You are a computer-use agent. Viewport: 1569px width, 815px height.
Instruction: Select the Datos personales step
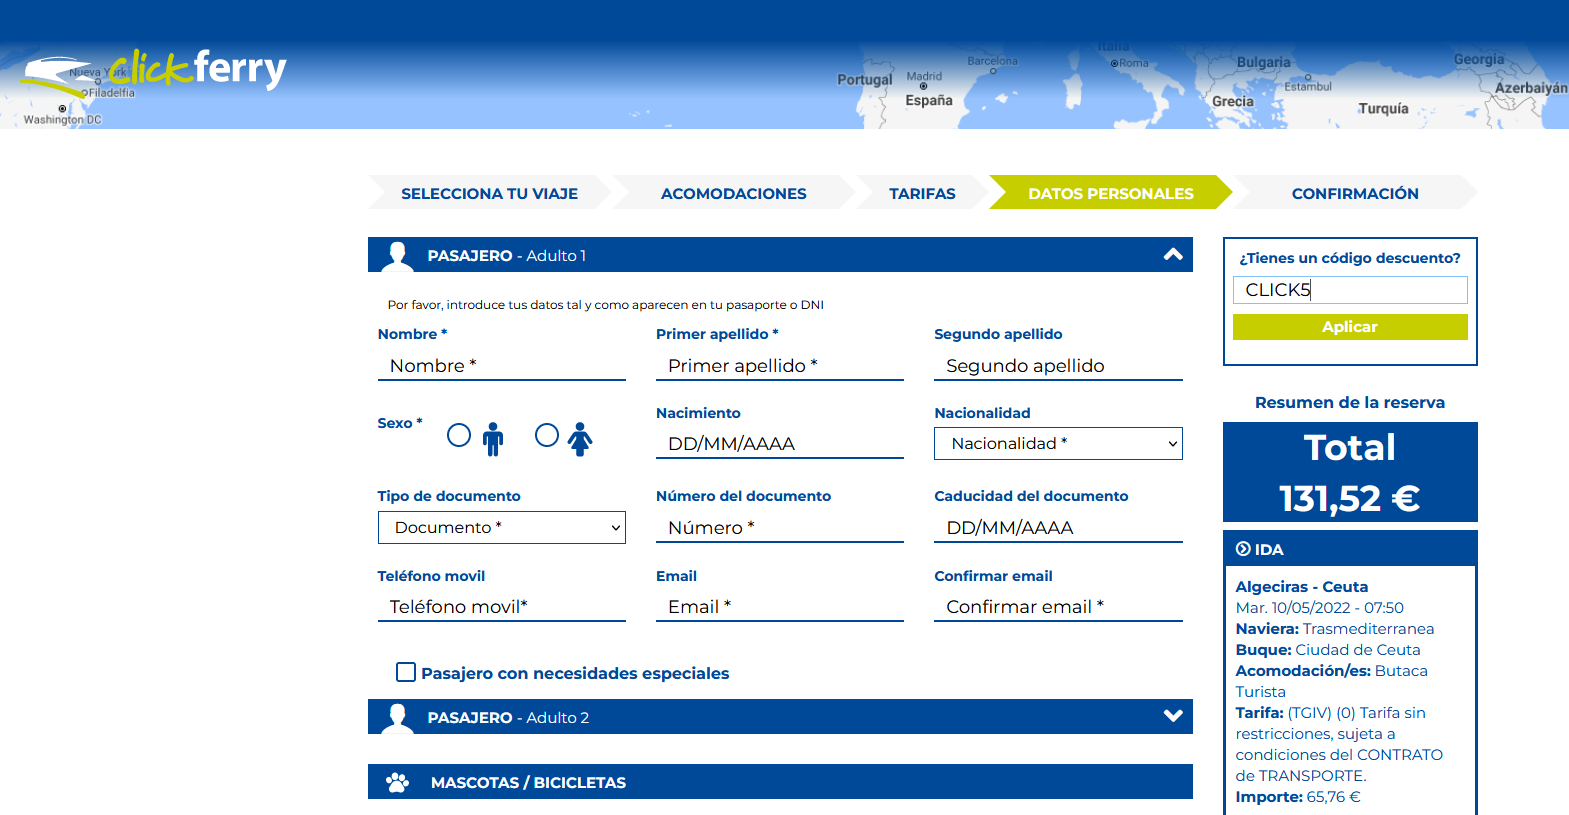point(1110,193)
